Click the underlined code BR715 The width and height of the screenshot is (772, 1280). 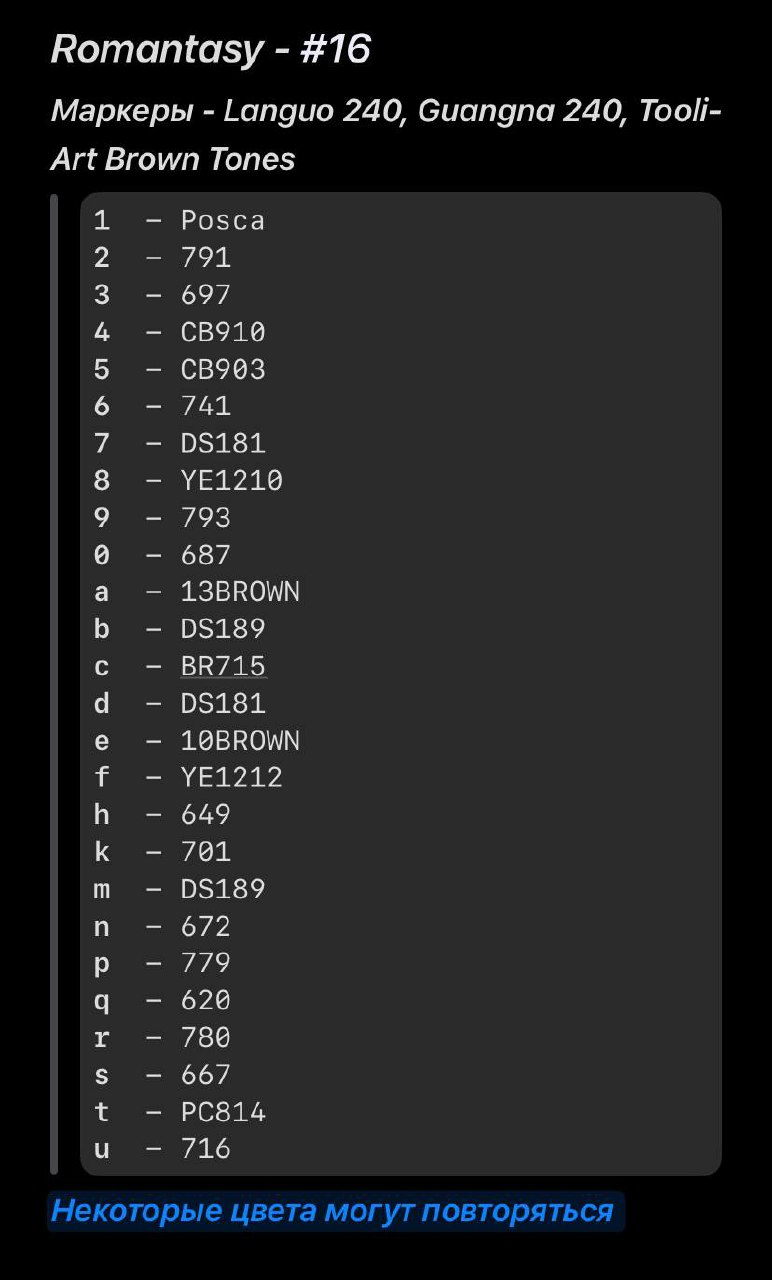pos(223,666)
